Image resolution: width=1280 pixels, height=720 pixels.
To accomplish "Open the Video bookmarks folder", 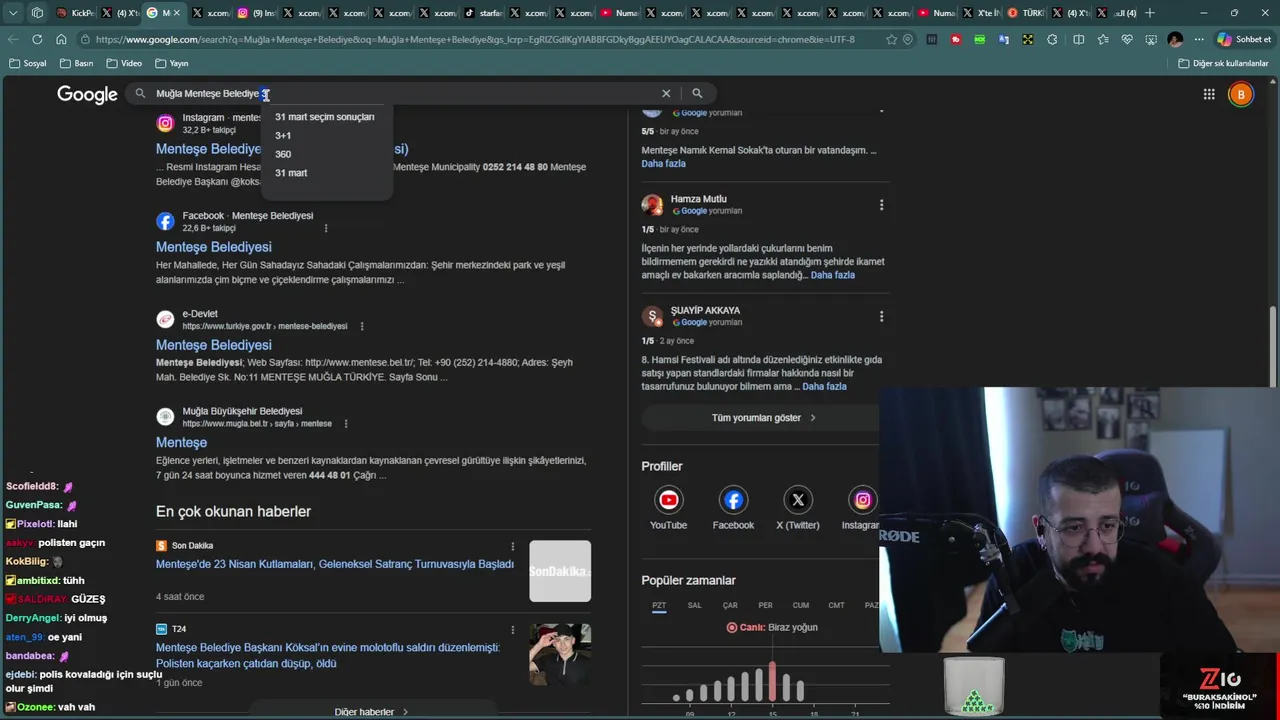I will point(124,63).
